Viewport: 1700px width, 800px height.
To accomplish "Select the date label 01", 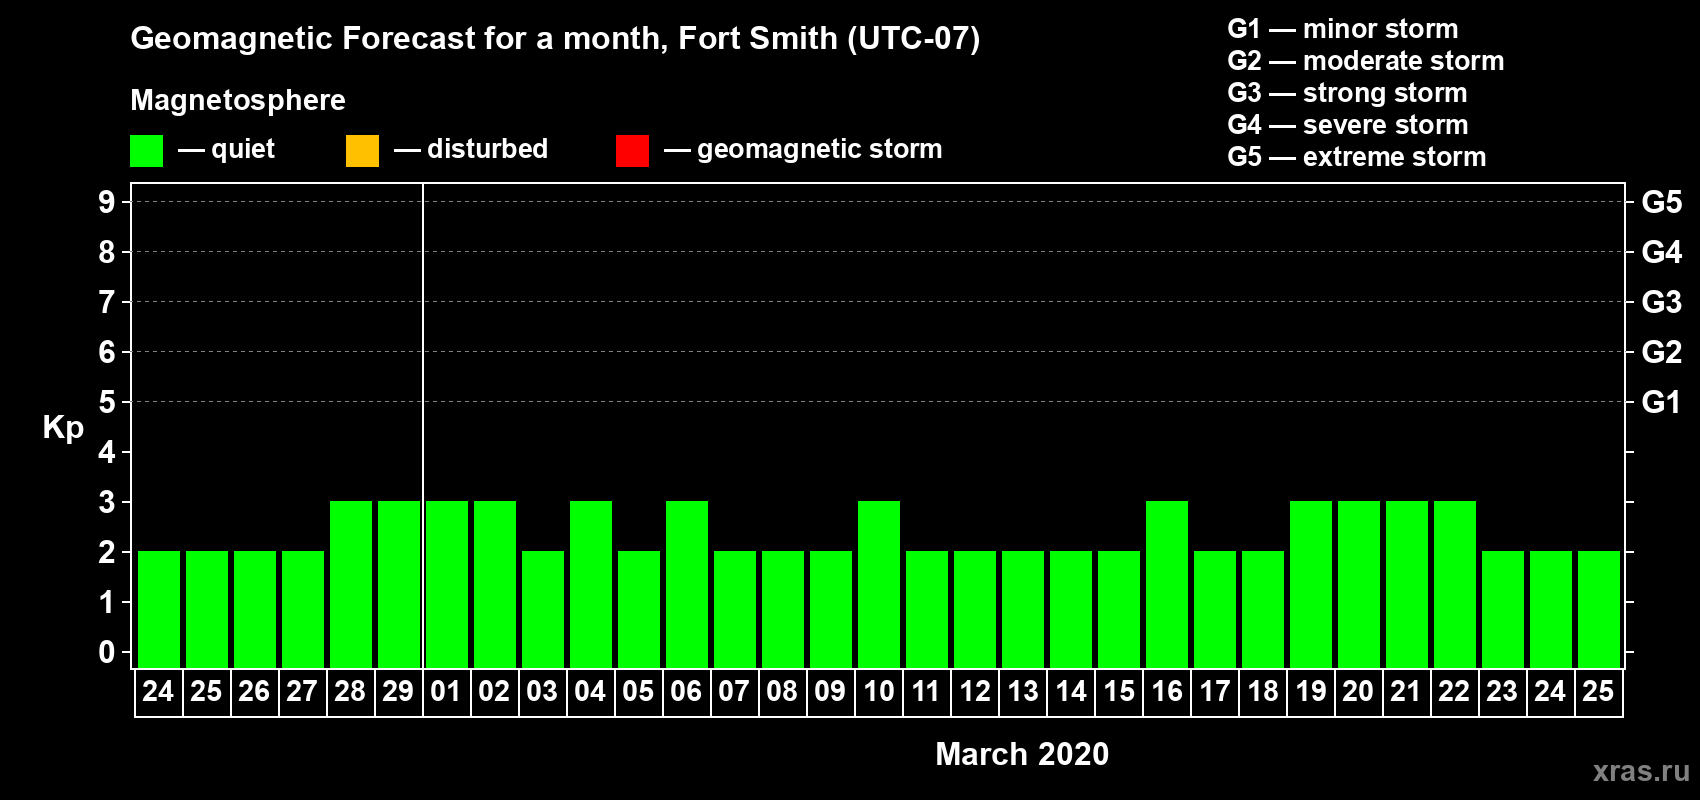I will pyautogui.click(x=446, y=692).
